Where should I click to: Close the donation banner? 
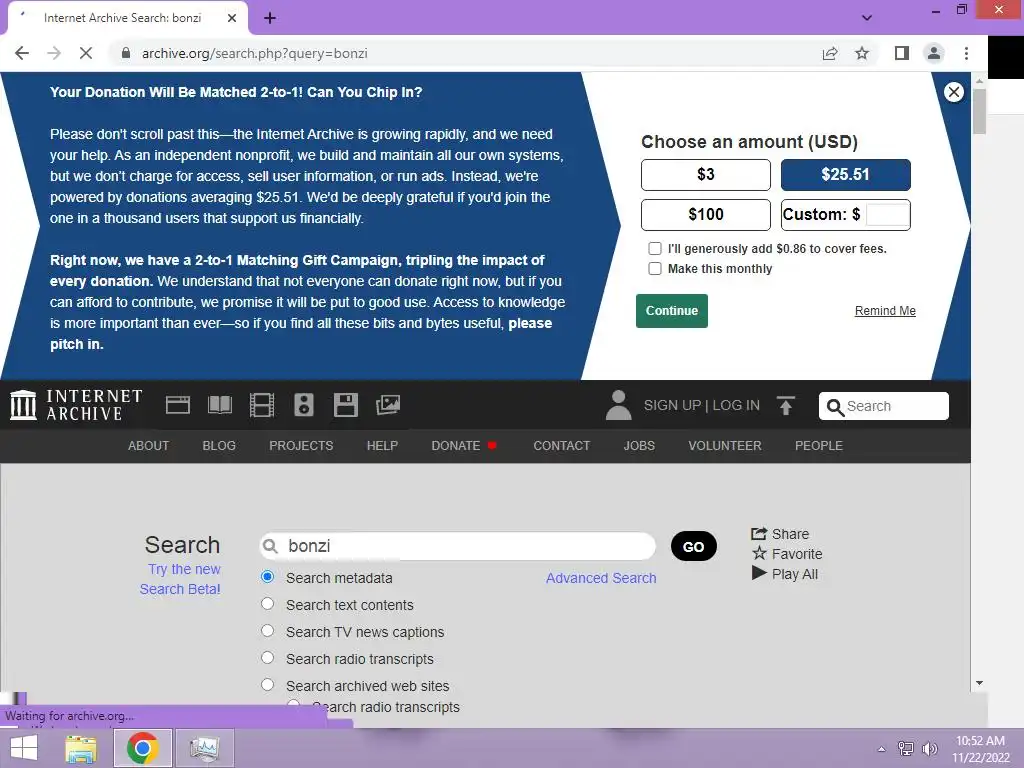tap(953, 92)
